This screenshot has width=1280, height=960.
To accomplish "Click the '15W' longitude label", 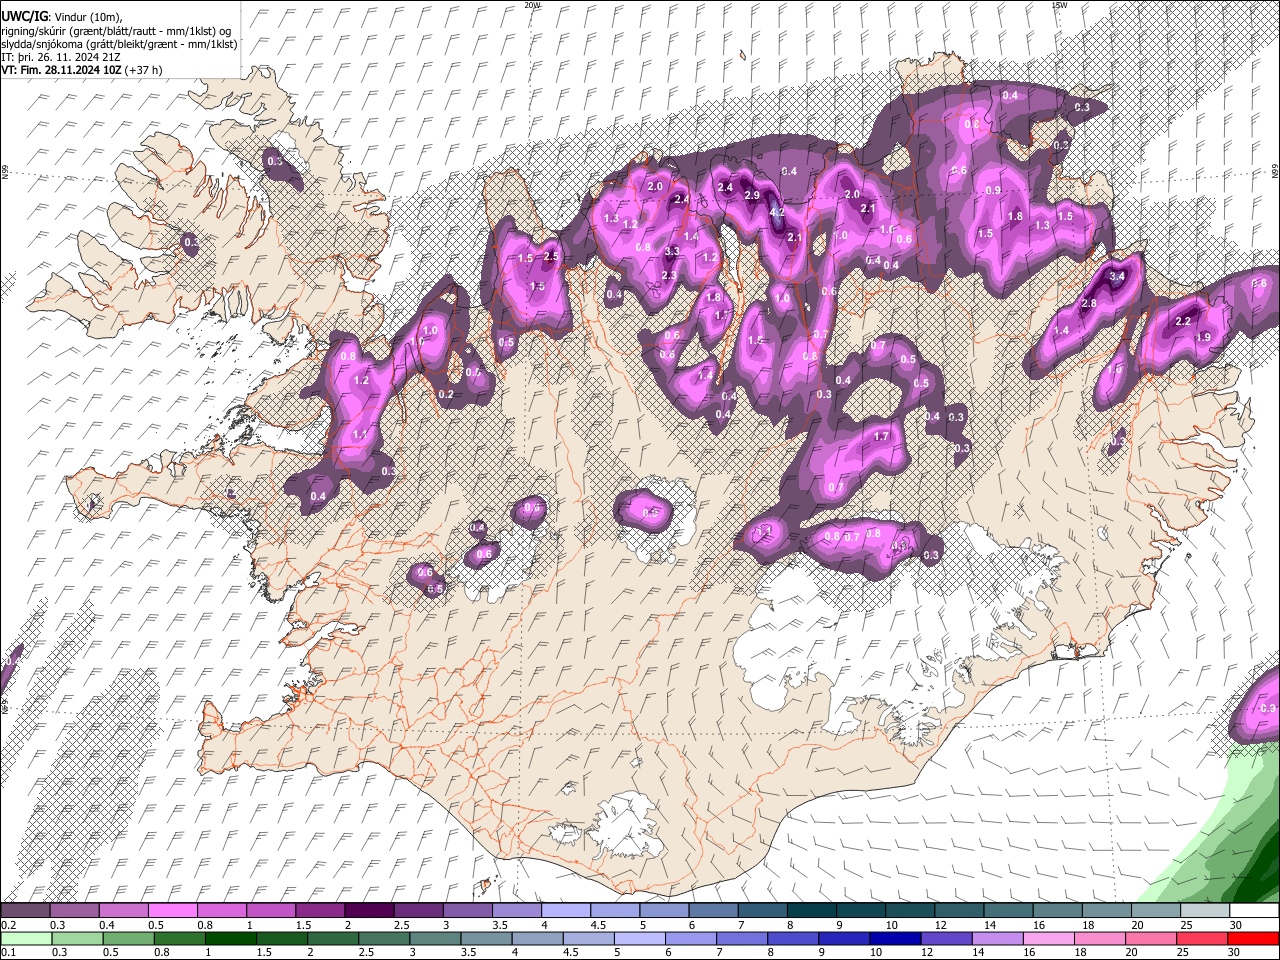I will pyautogui.click(x=1059, y=5).
